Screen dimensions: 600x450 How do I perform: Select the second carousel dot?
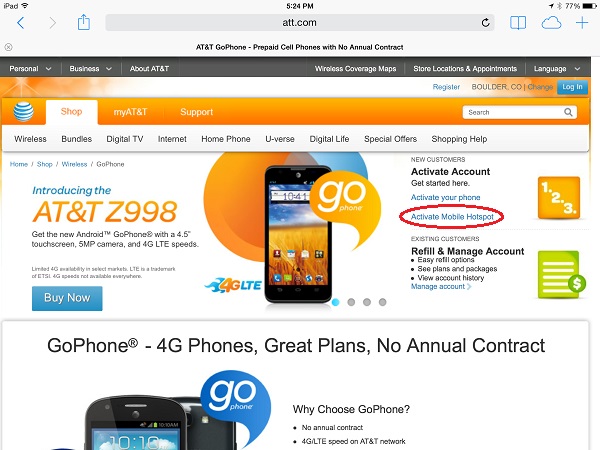tap(351, 302)
